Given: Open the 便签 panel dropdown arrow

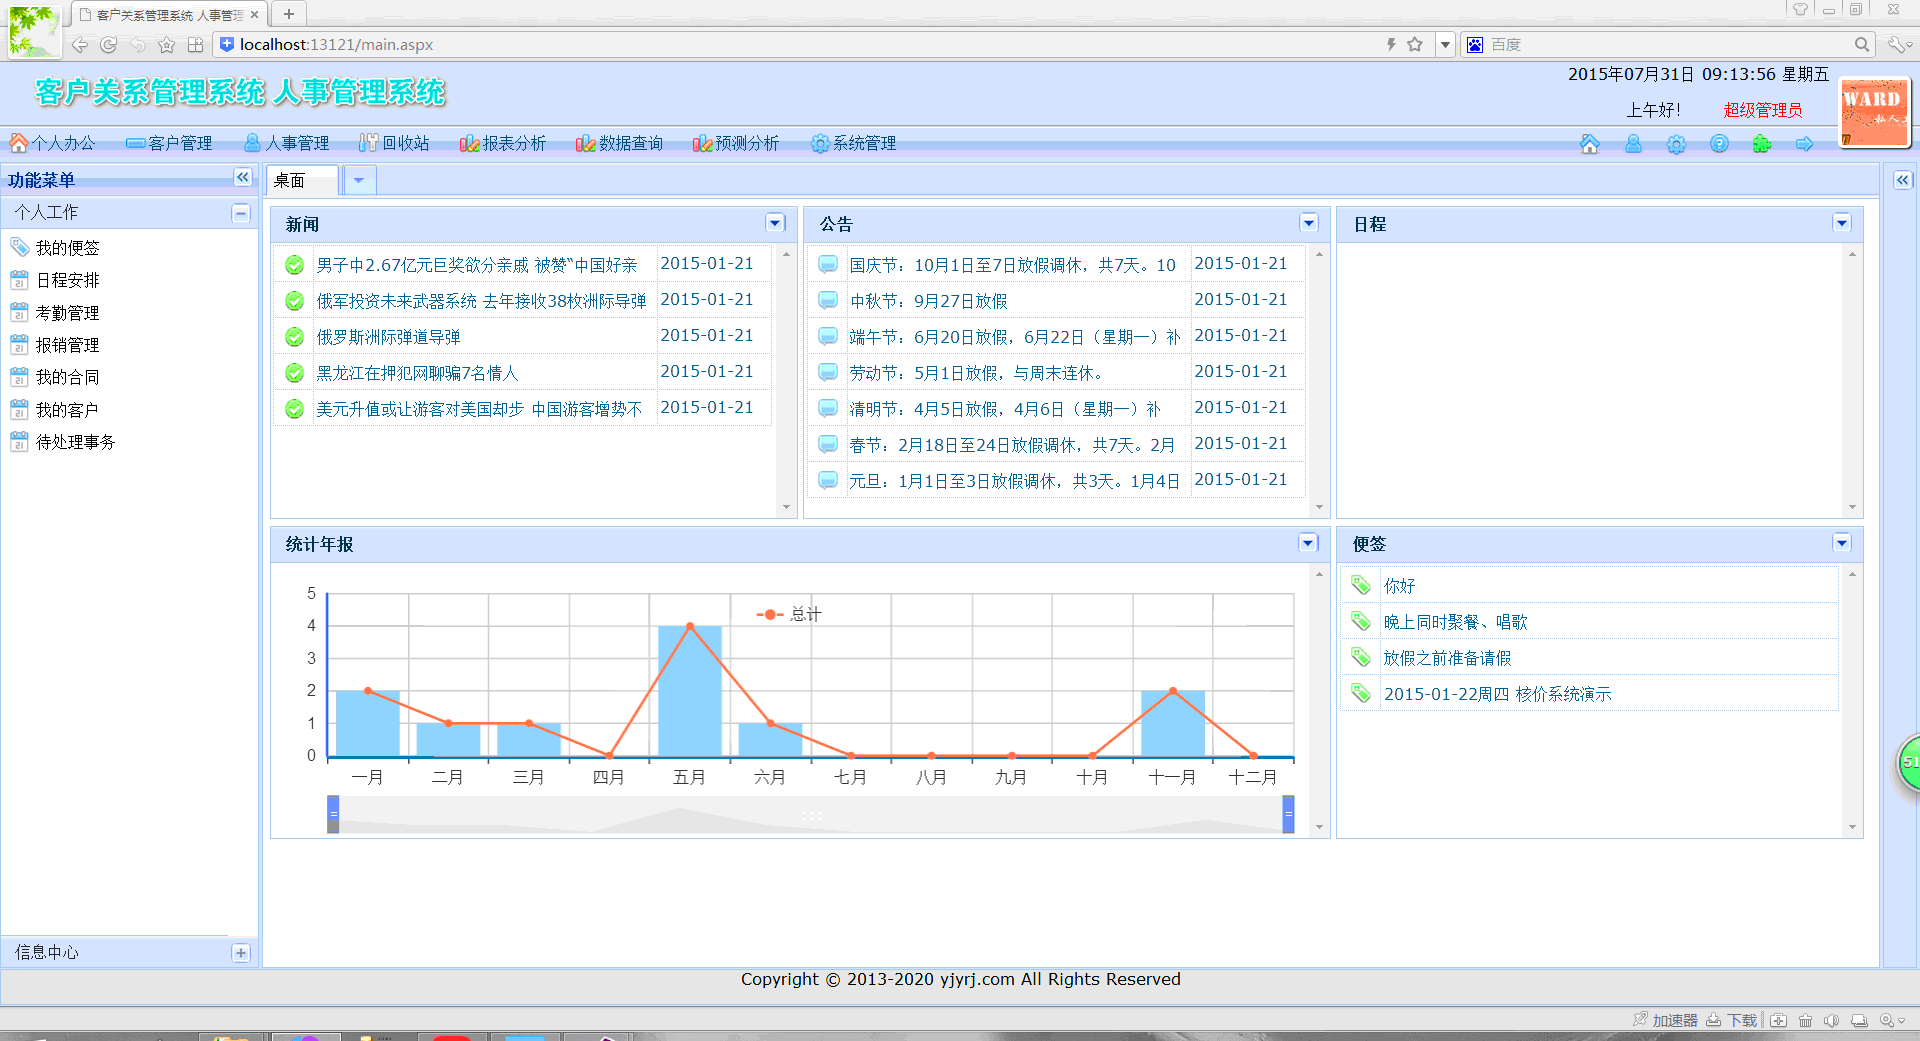Looking at the screenshot, I should pos(1842,543).
